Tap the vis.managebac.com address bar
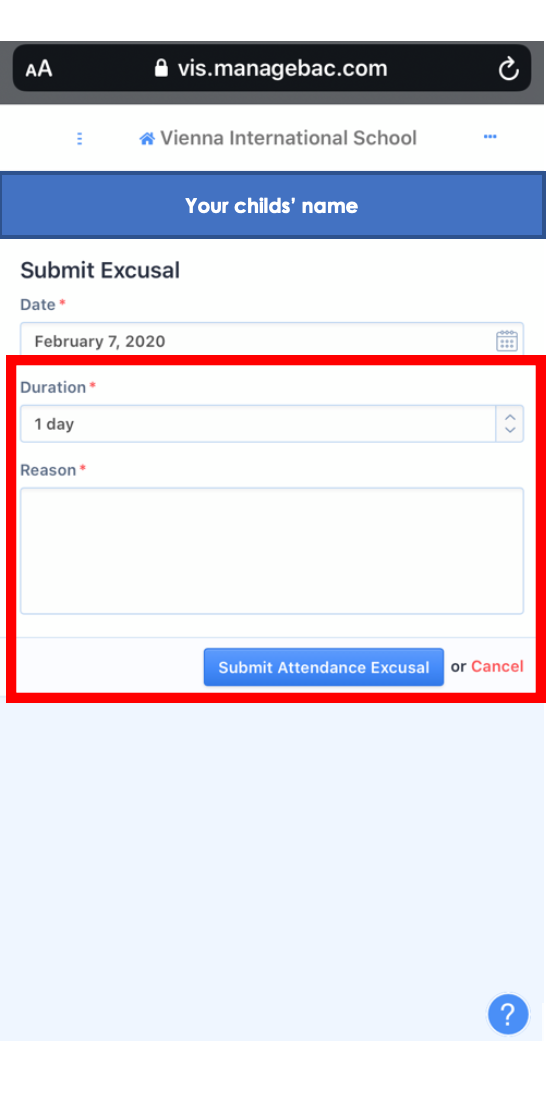 [271, 68]
